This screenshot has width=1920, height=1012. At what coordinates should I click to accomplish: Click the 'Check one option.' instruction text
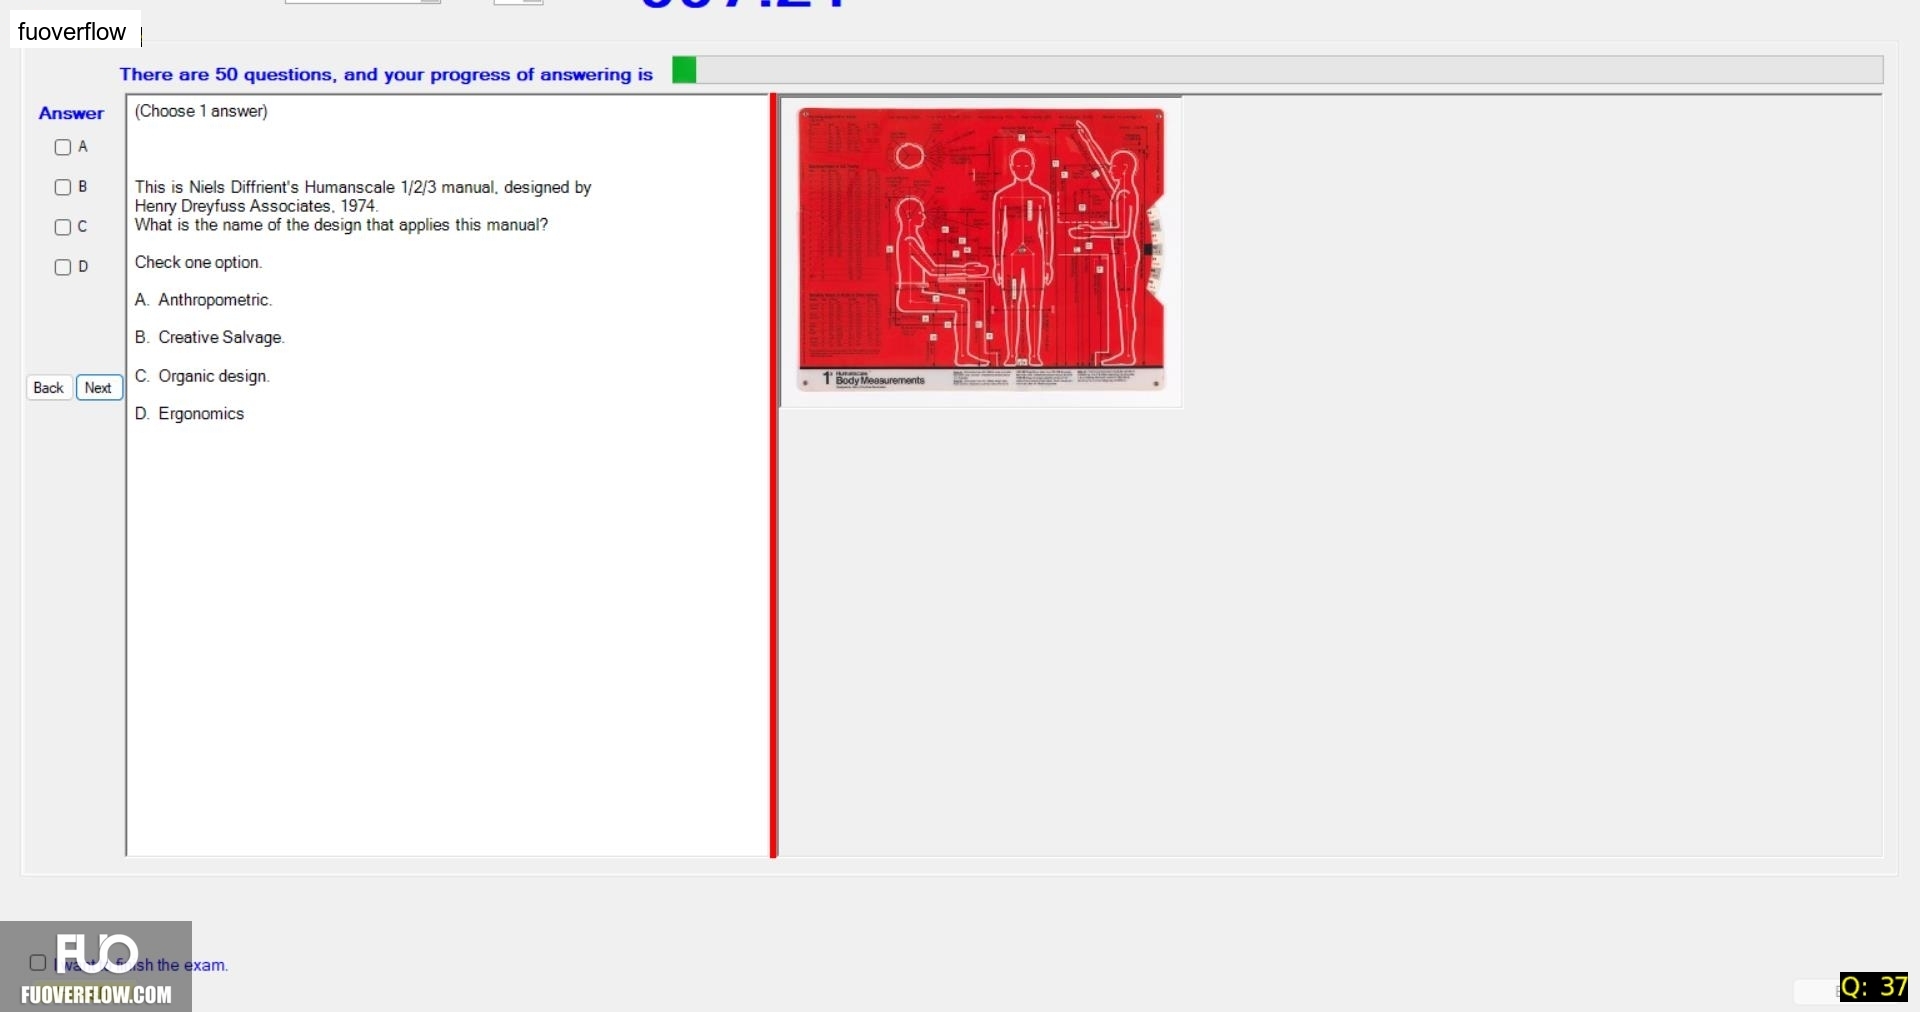pyautogui.click(x=198, y=262)
